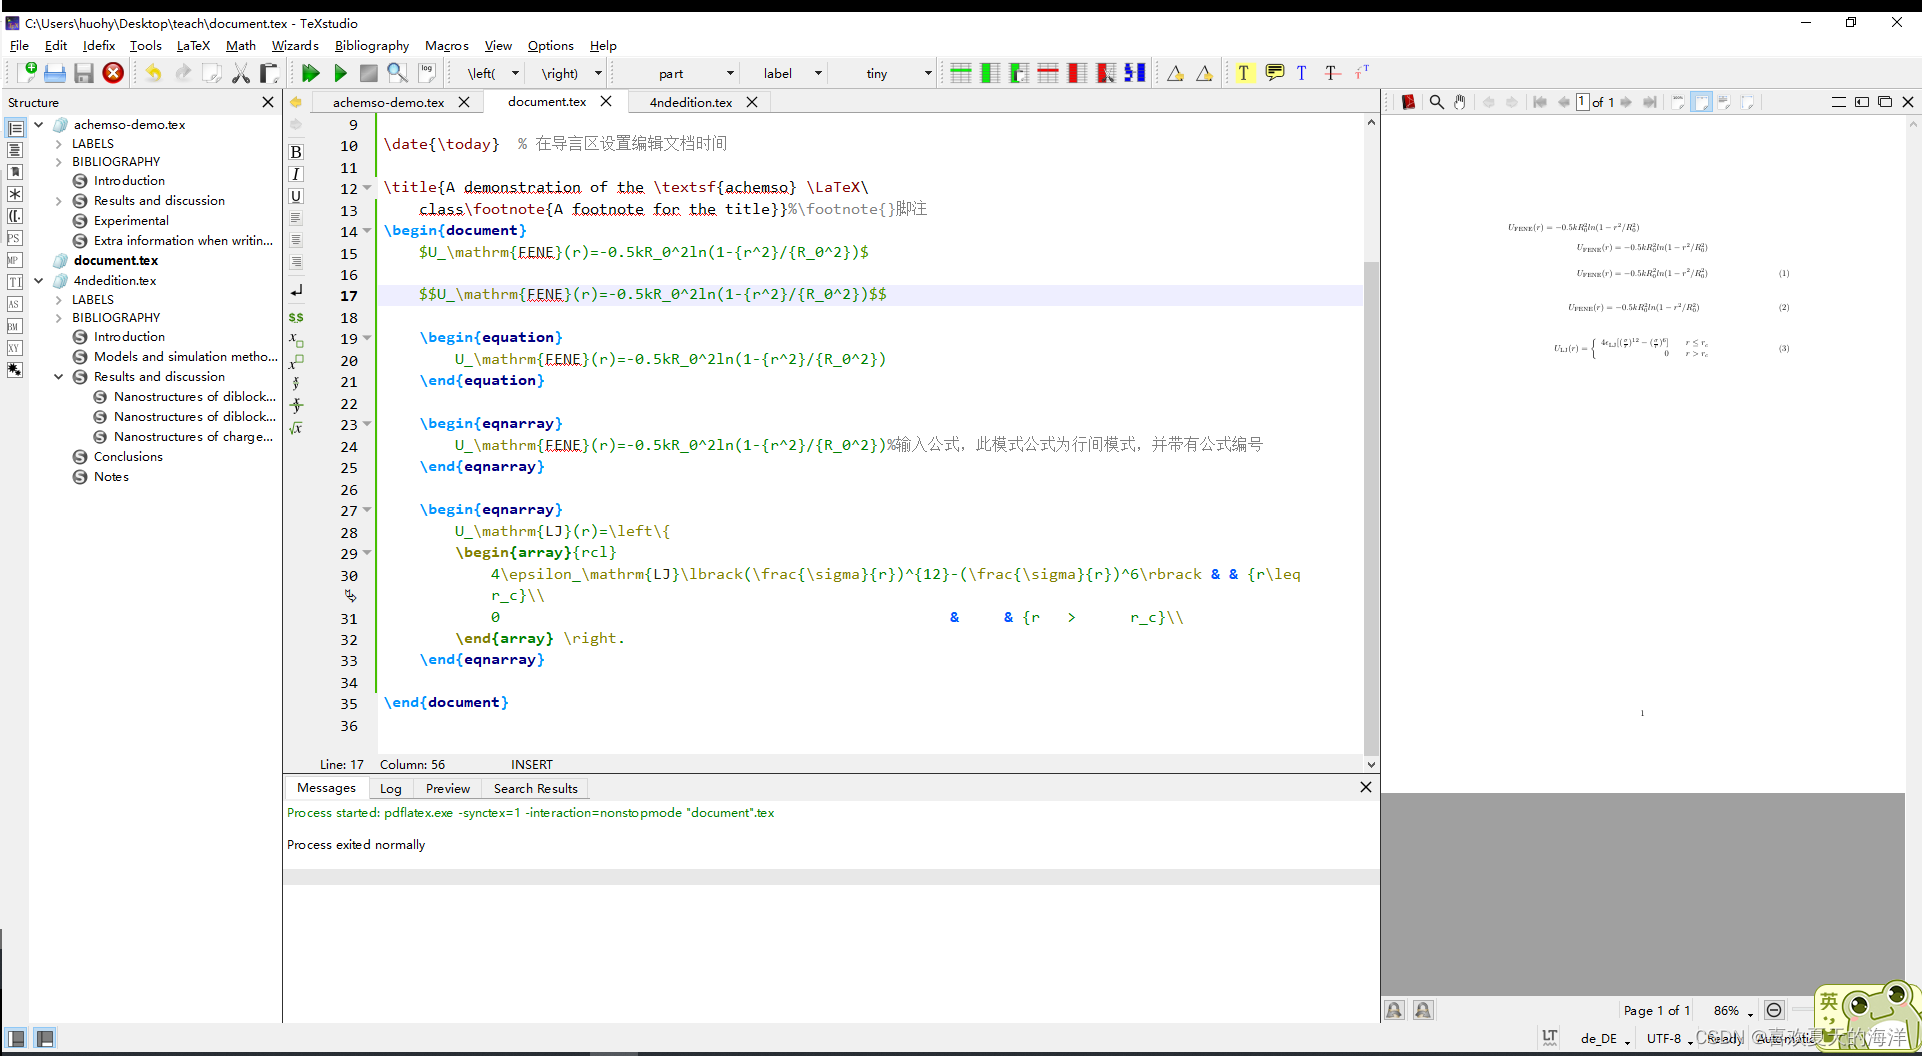
Task: Insert square root with the √x icon
Action: [296, 428]
